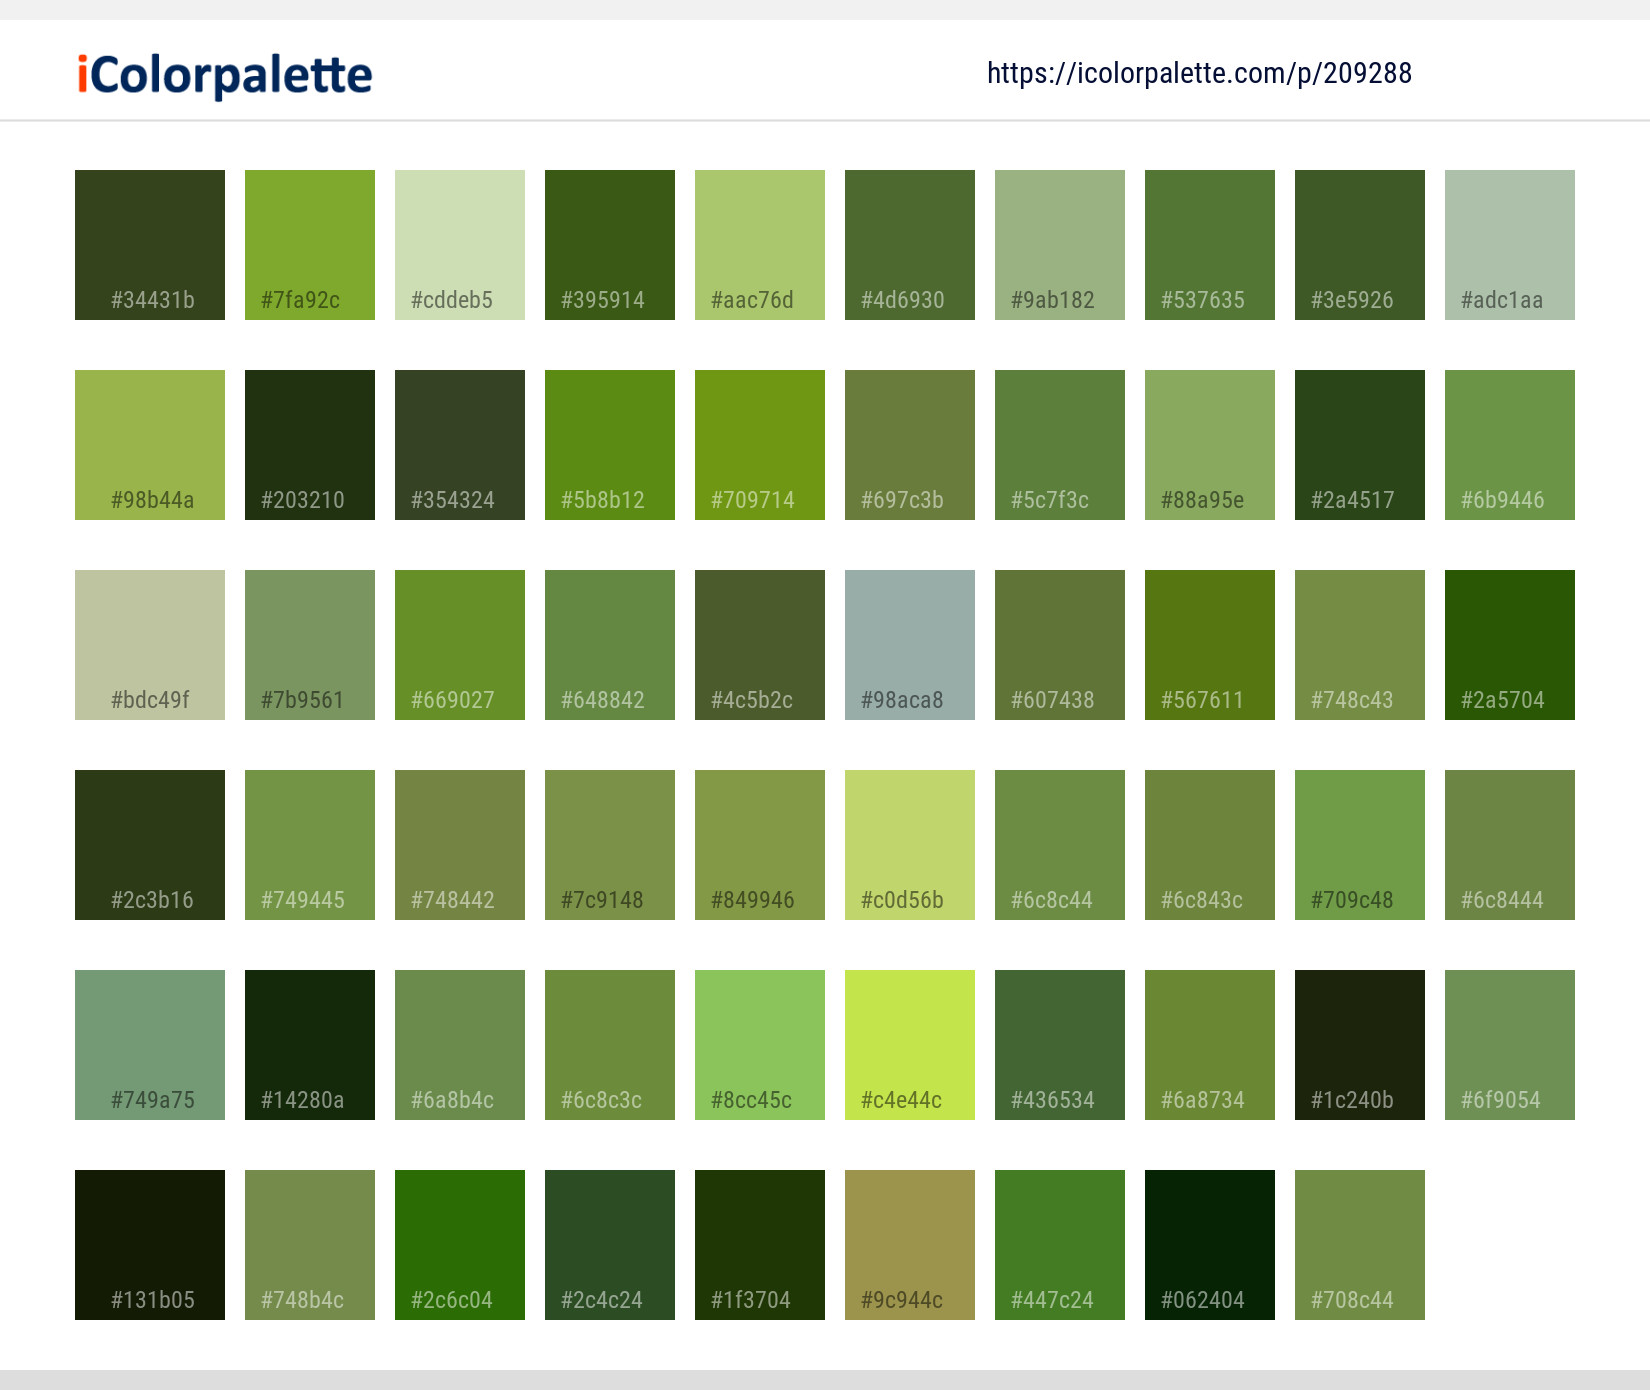Select the yellow-green #c0d56b swatch
This screenshot has width=1650, height=1390.
[x=910, y=845]
